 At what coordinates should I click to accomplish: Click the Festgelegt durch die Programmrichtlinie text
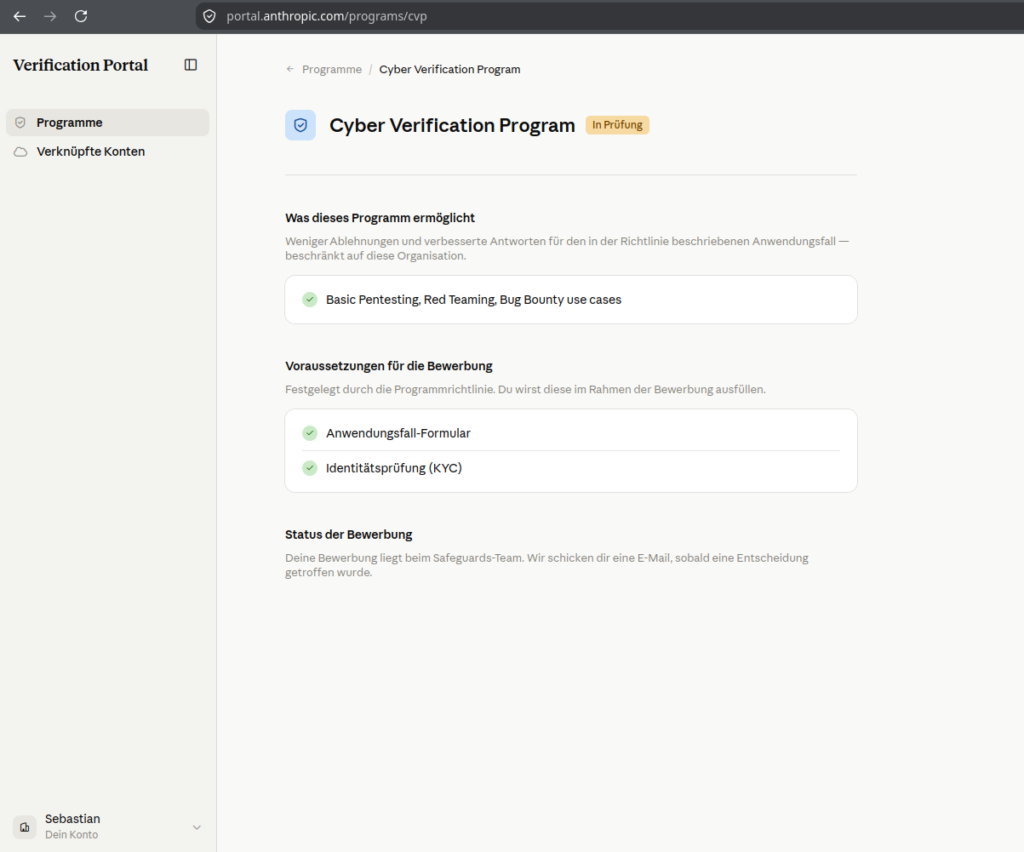(525, 389)
